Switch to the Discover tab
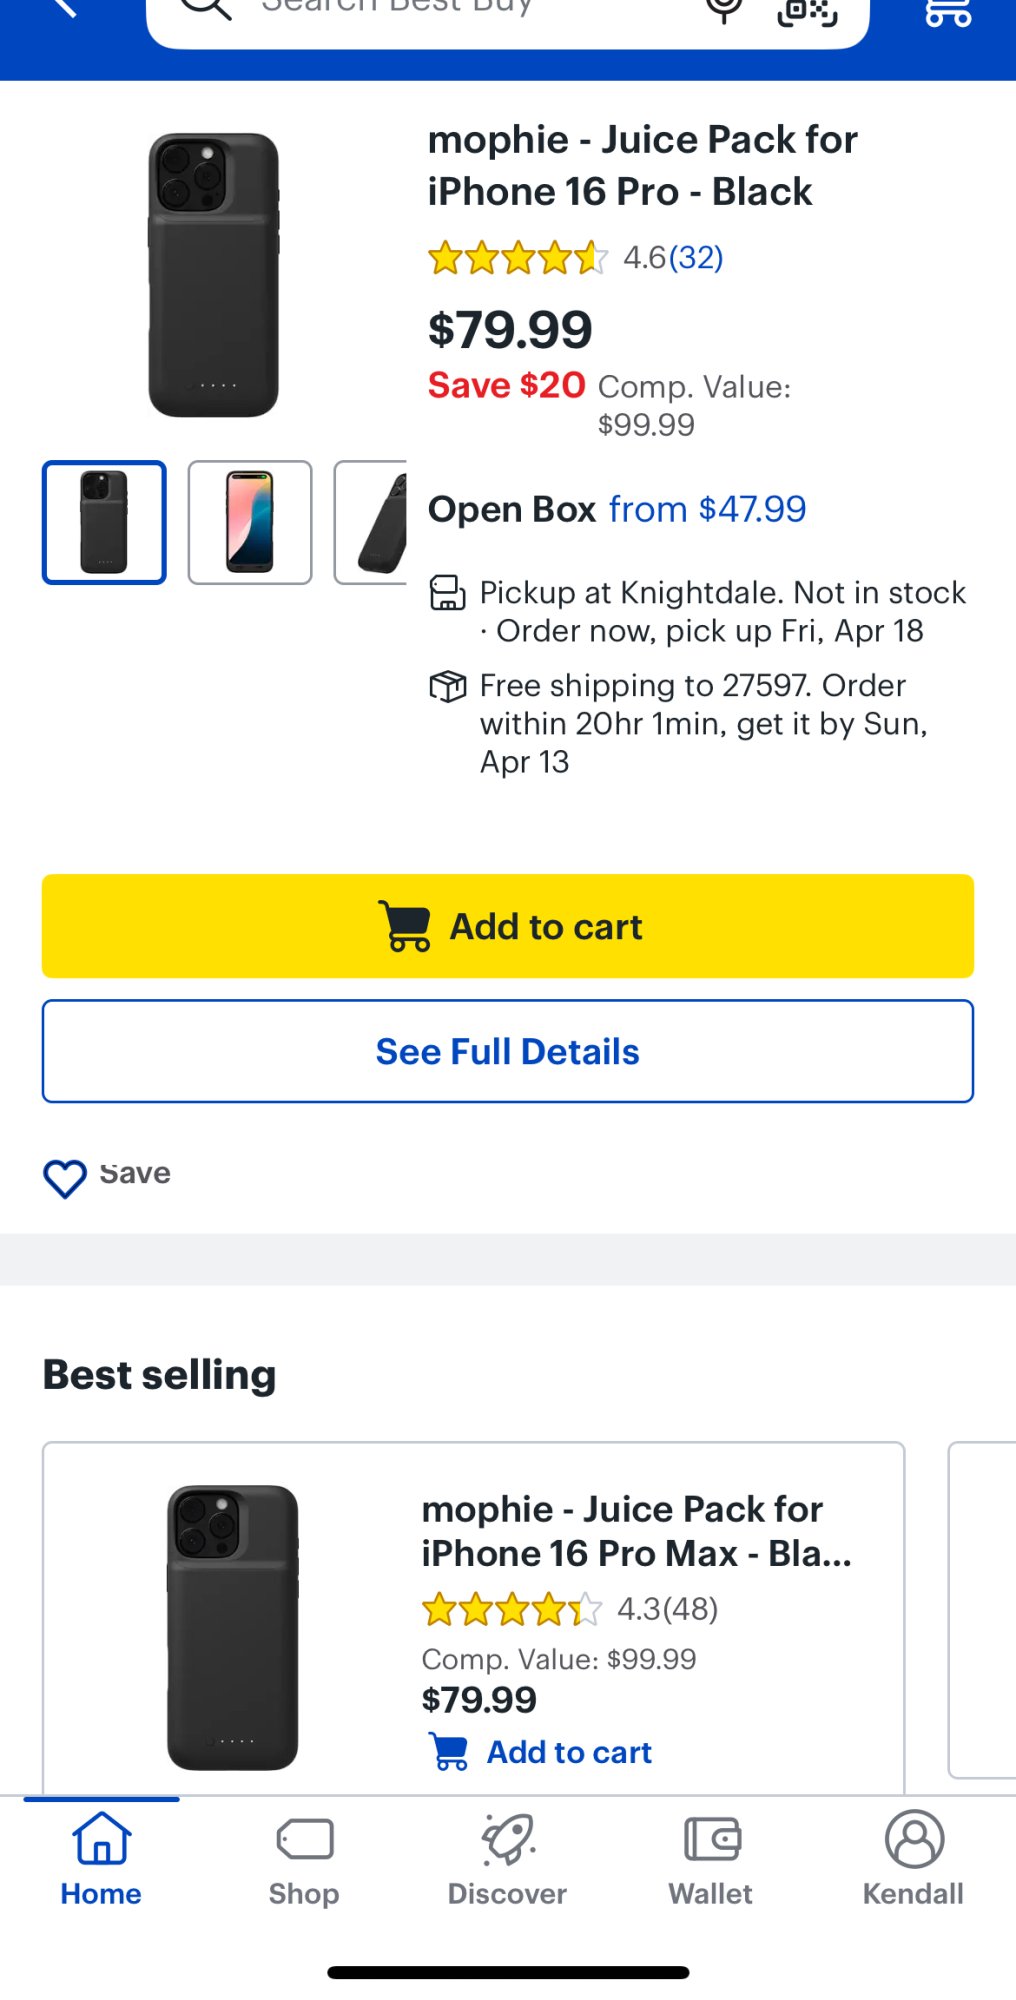This screenshot has height=2000, width=1016. point(507,1859)
